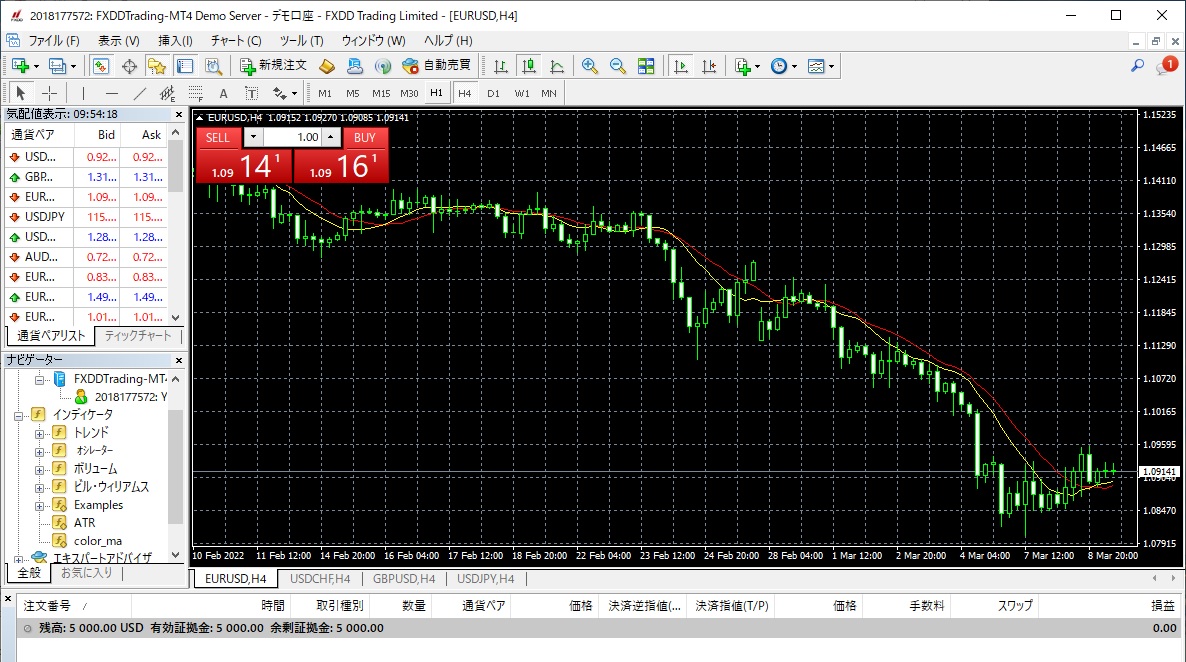Viewport: 1186px width, 662px height.
Task: Open the チャート (C) menu
Action: pyautogui.click(x=236, y=41)
